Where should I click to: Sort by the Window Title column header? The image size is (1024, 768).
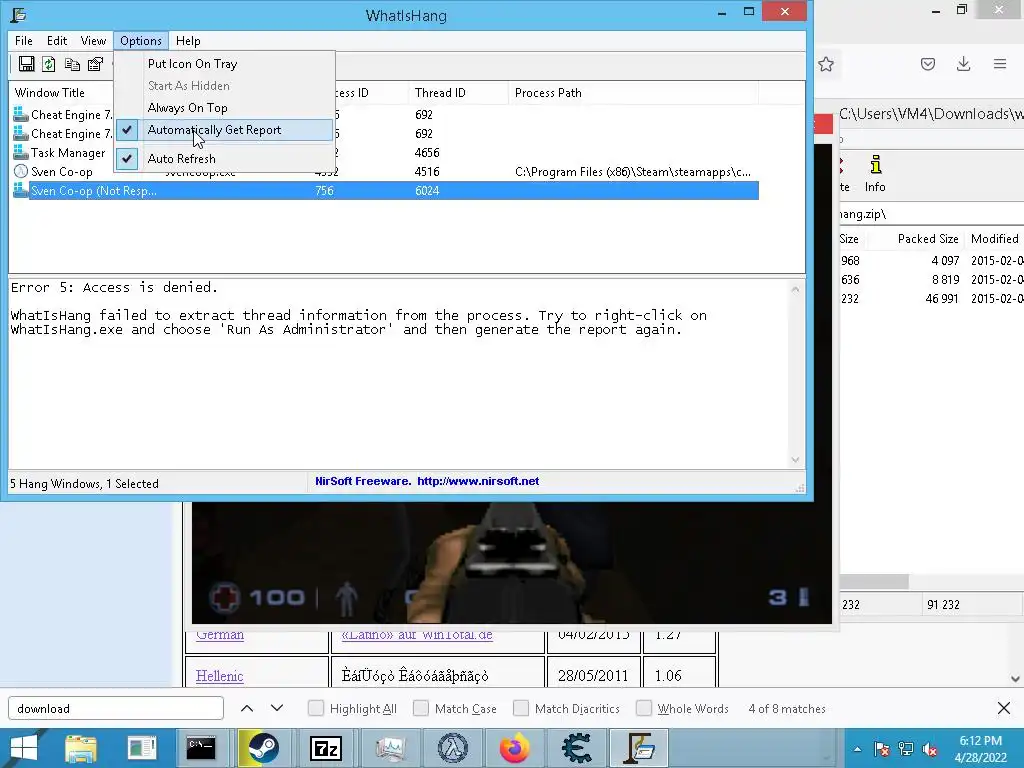pos(61,93)
